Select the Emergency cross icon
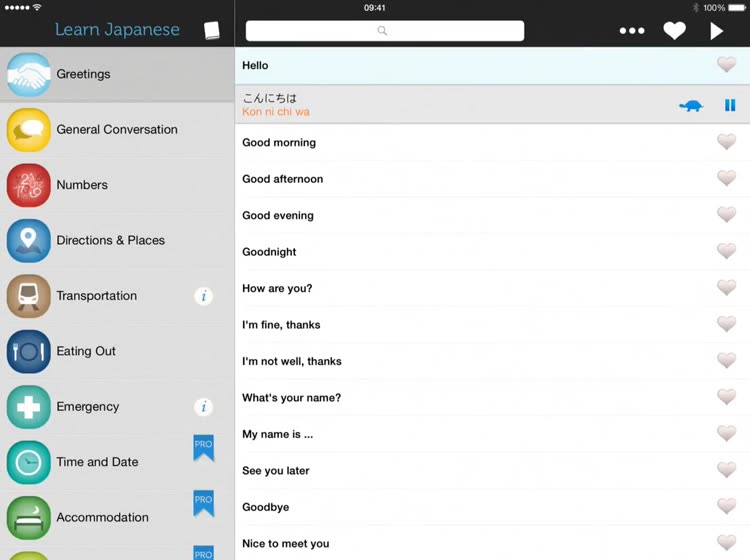Viewport: 750px width, 560px height. [29, 407]
